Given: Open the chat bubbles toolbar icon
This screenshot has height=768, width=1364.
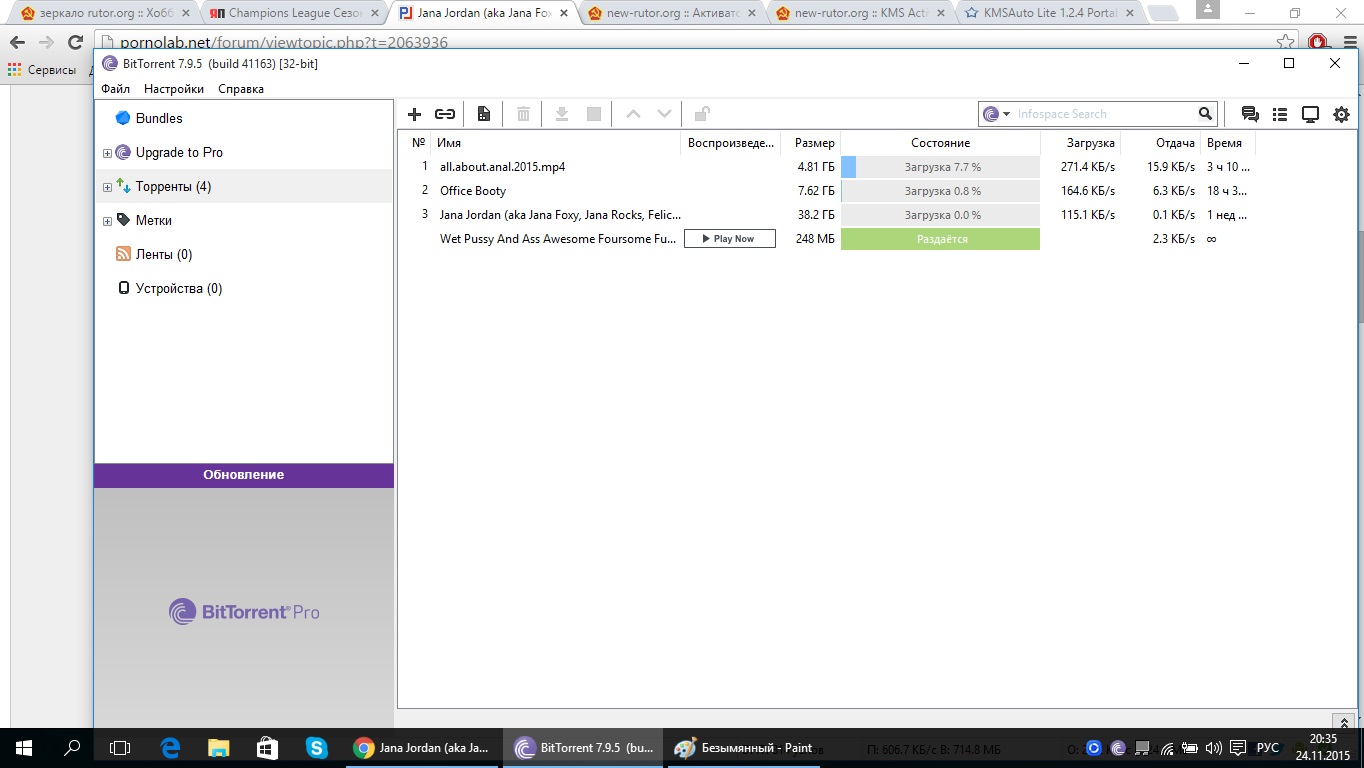Looking at the screenshot, I should (1249, 114).
